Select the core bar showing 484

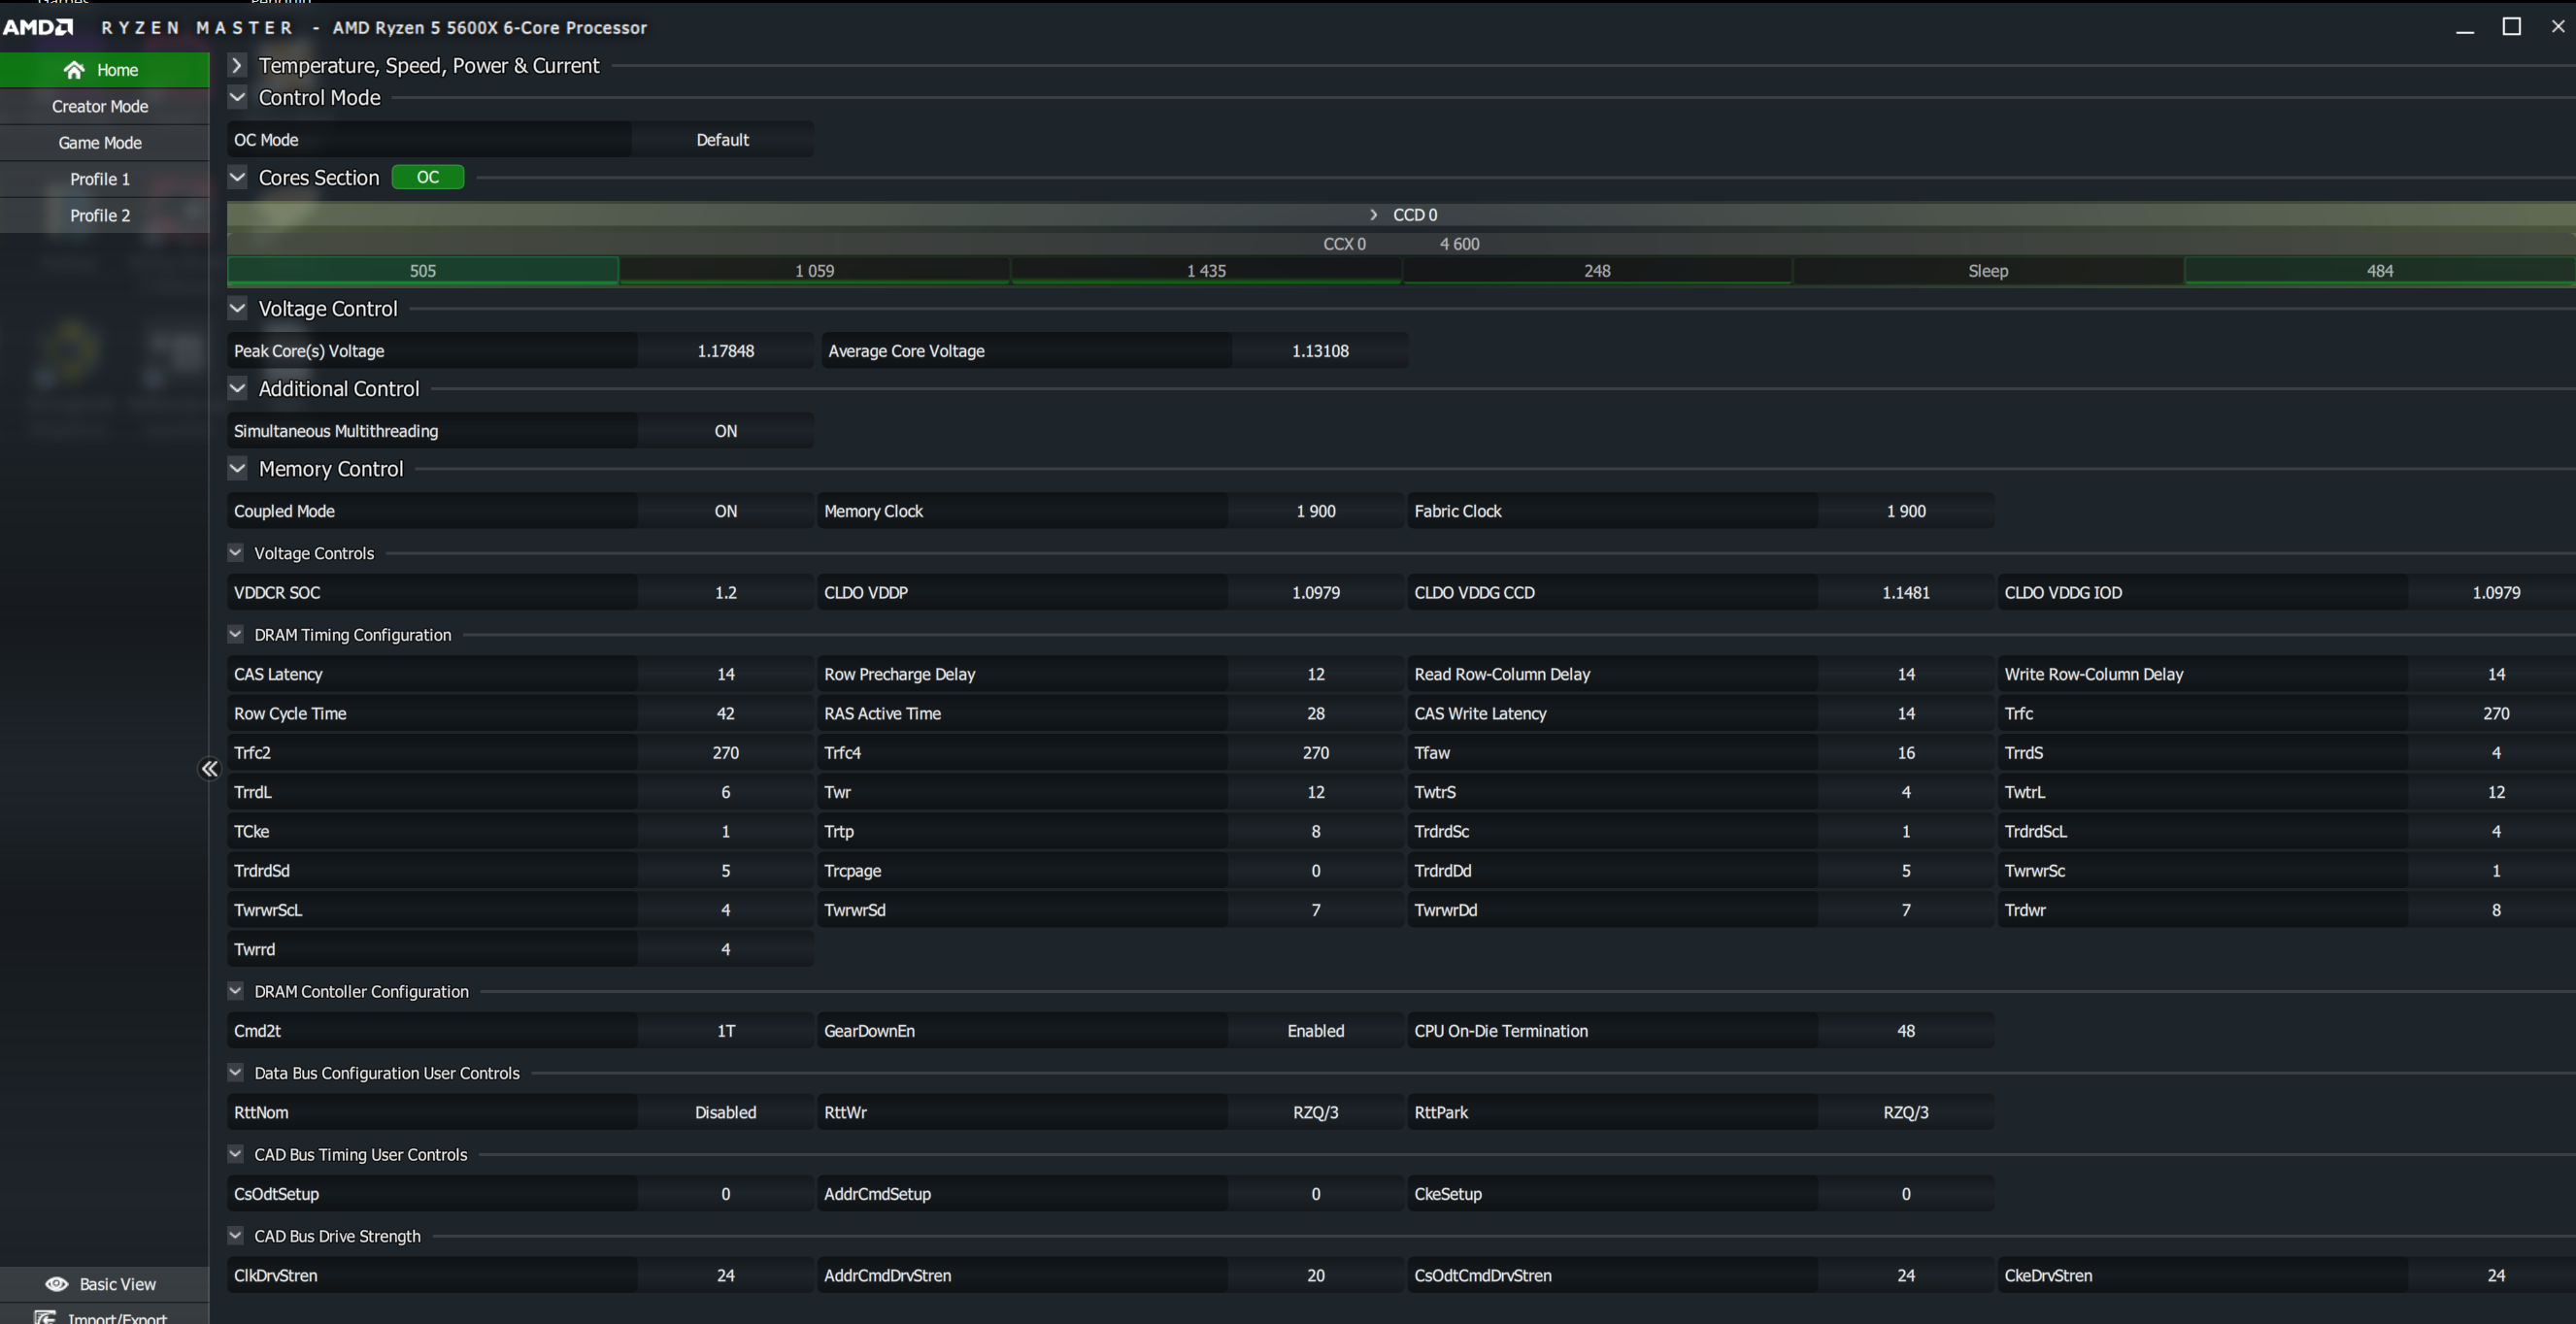point(2380,271)
